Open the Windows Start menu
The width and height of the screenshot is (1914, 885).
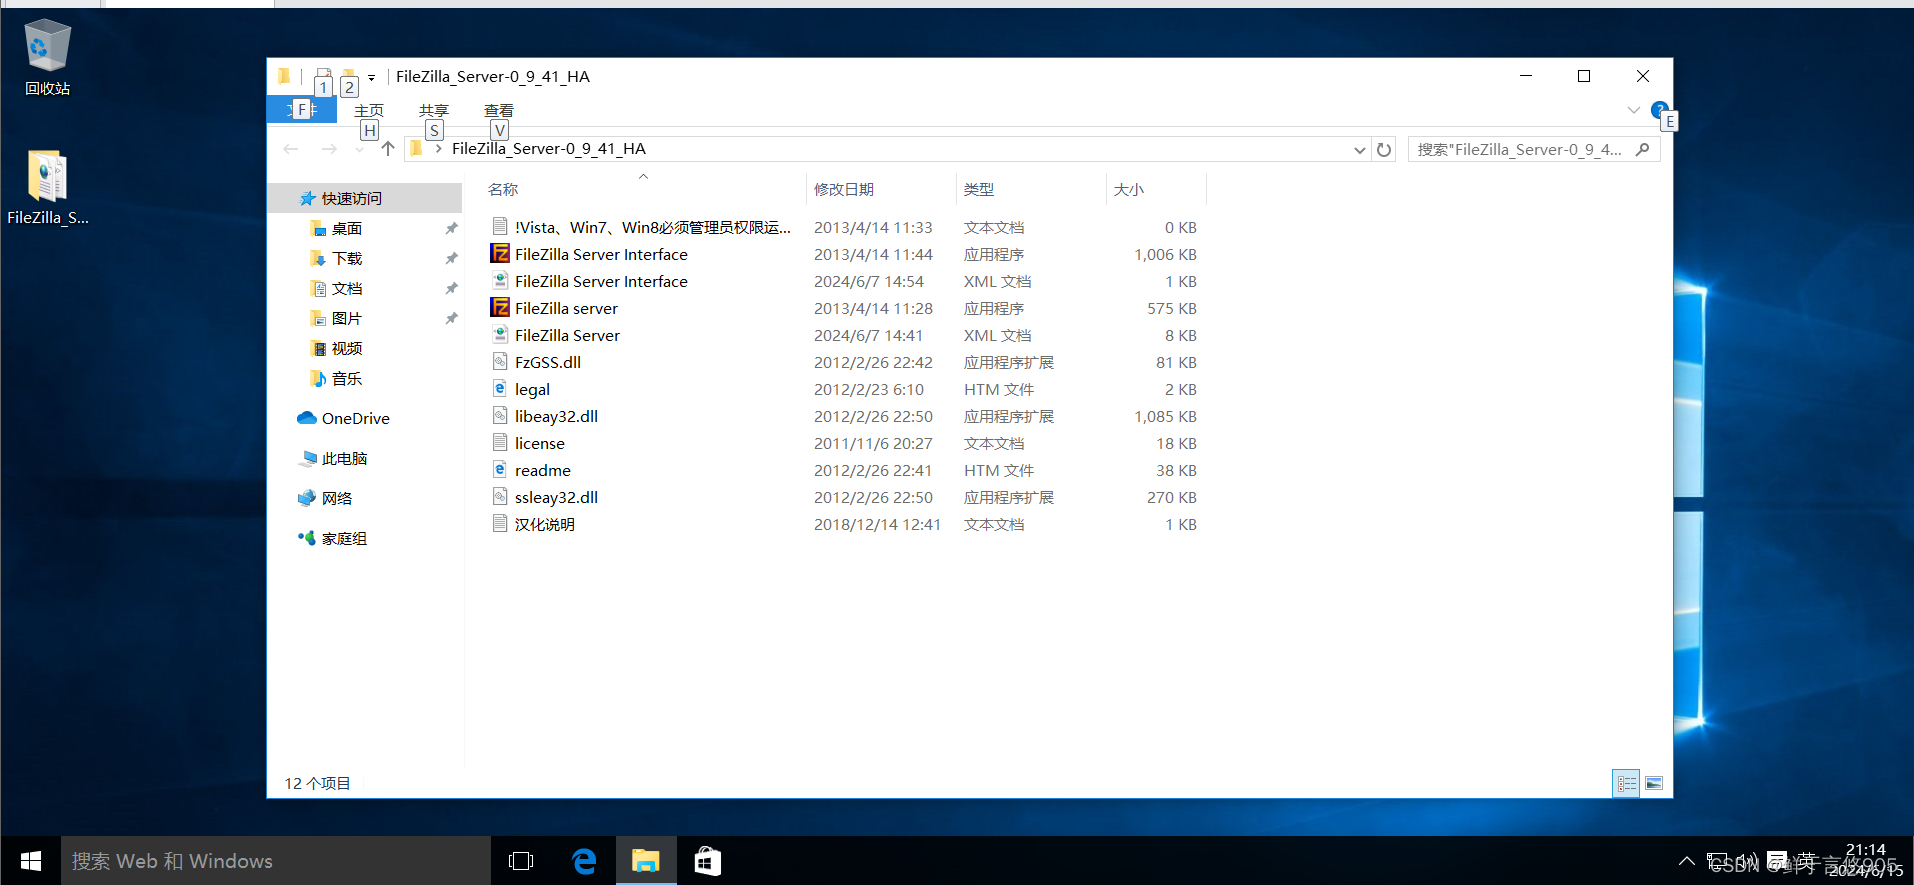31,861
